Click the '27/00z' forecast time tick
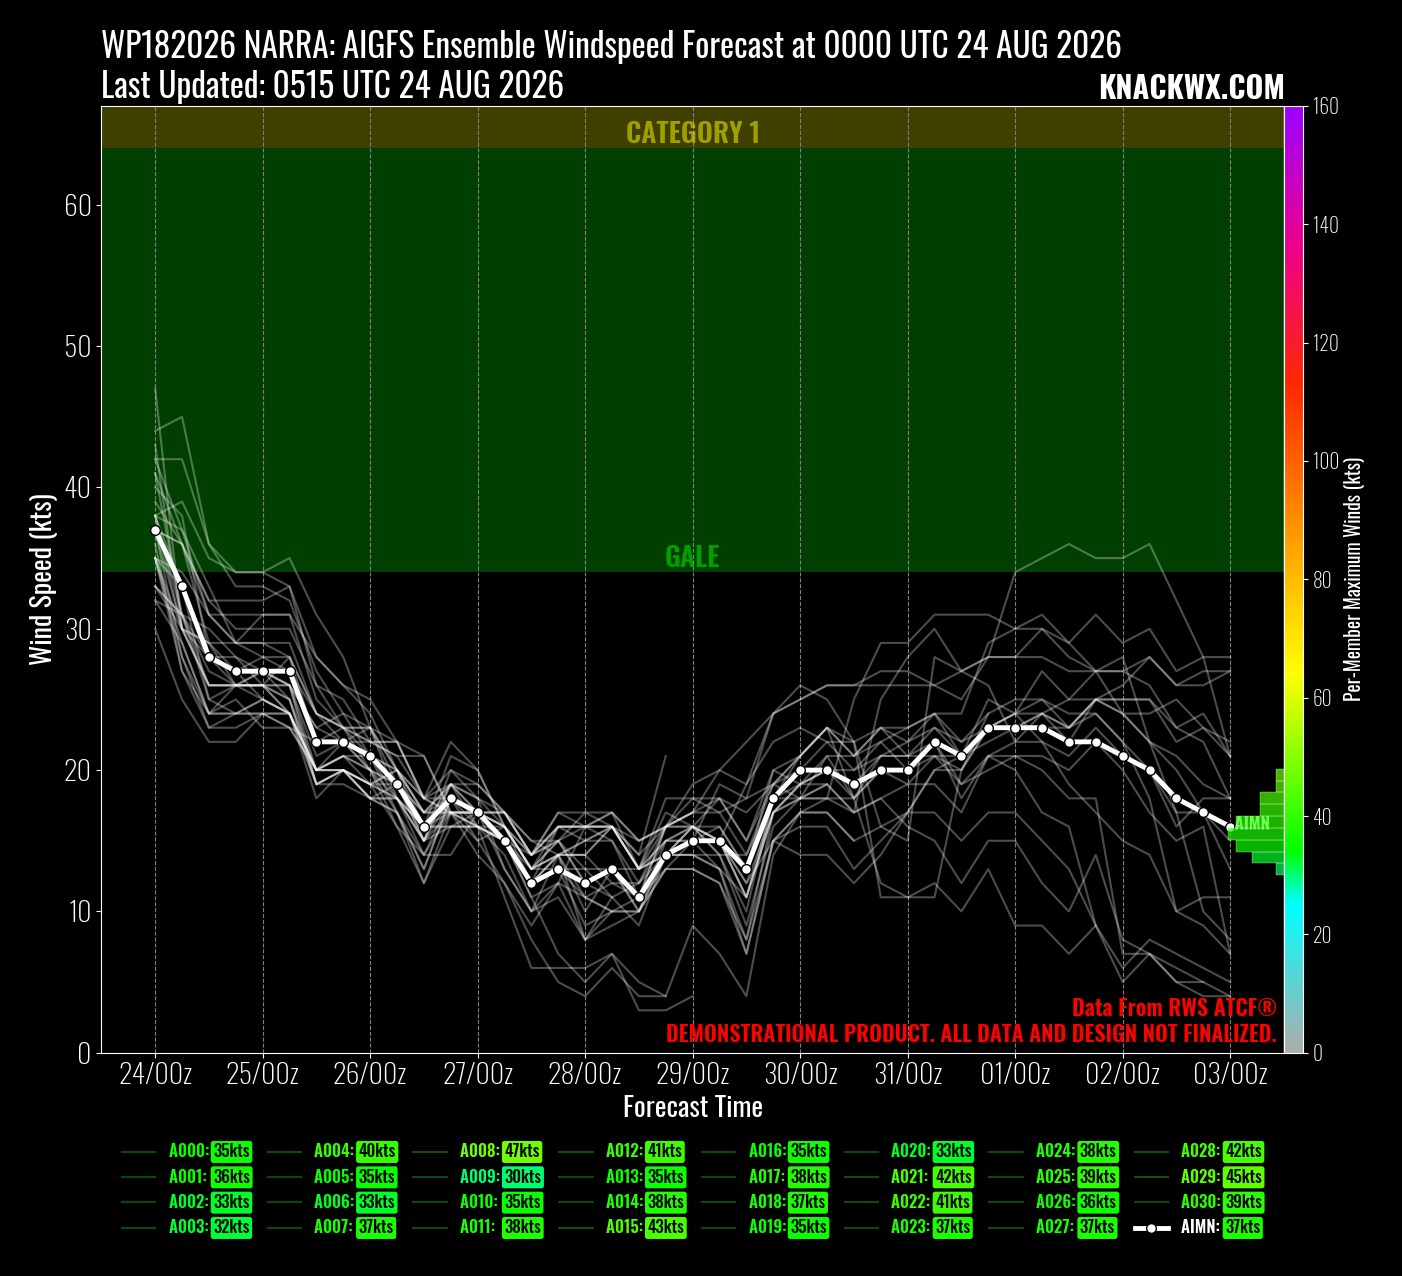This screenshot has height=1276, width=1402. pyautogui.click(x=478, y=1075)
